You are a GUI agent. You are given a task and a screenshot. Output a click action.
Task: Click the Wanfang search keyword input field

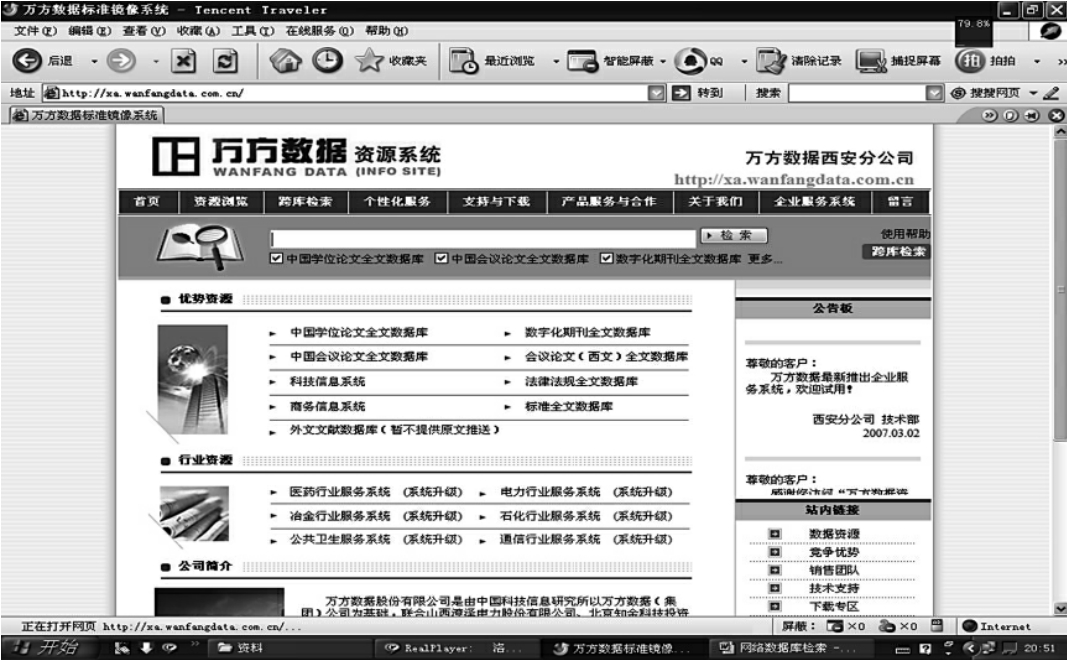point(483,238)
